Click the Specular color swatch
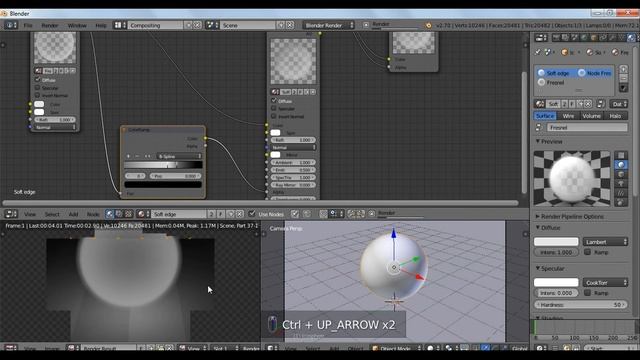 (x=556, y=282)
